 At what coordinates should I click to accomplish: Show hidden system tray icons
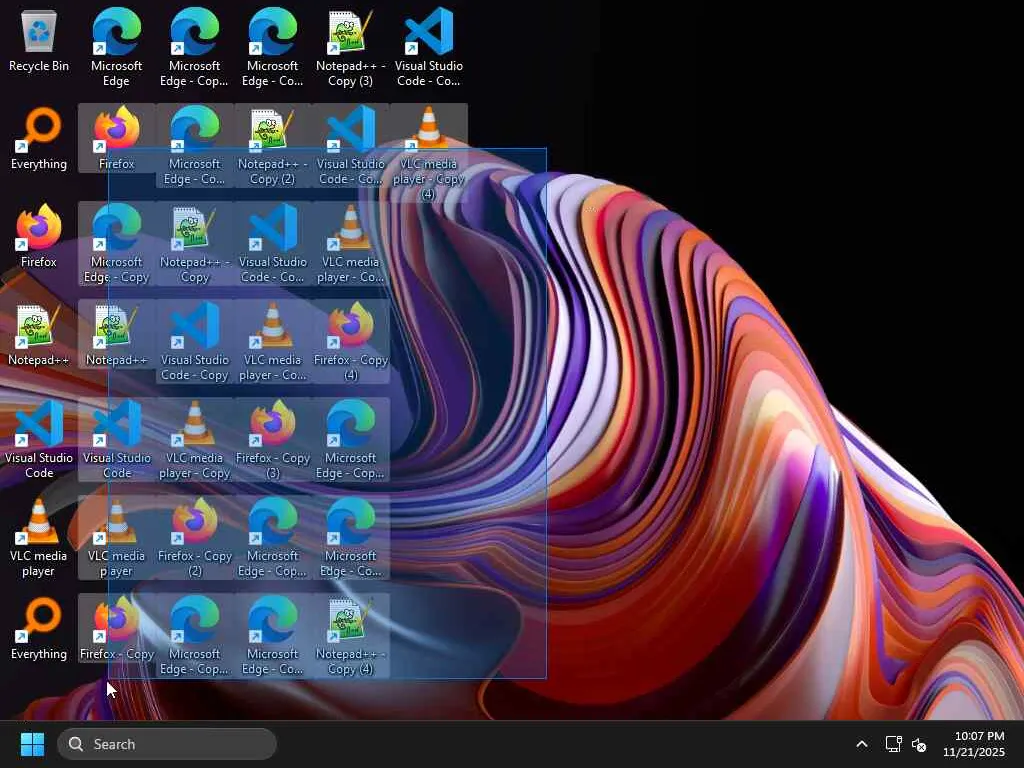click(862, 744)
